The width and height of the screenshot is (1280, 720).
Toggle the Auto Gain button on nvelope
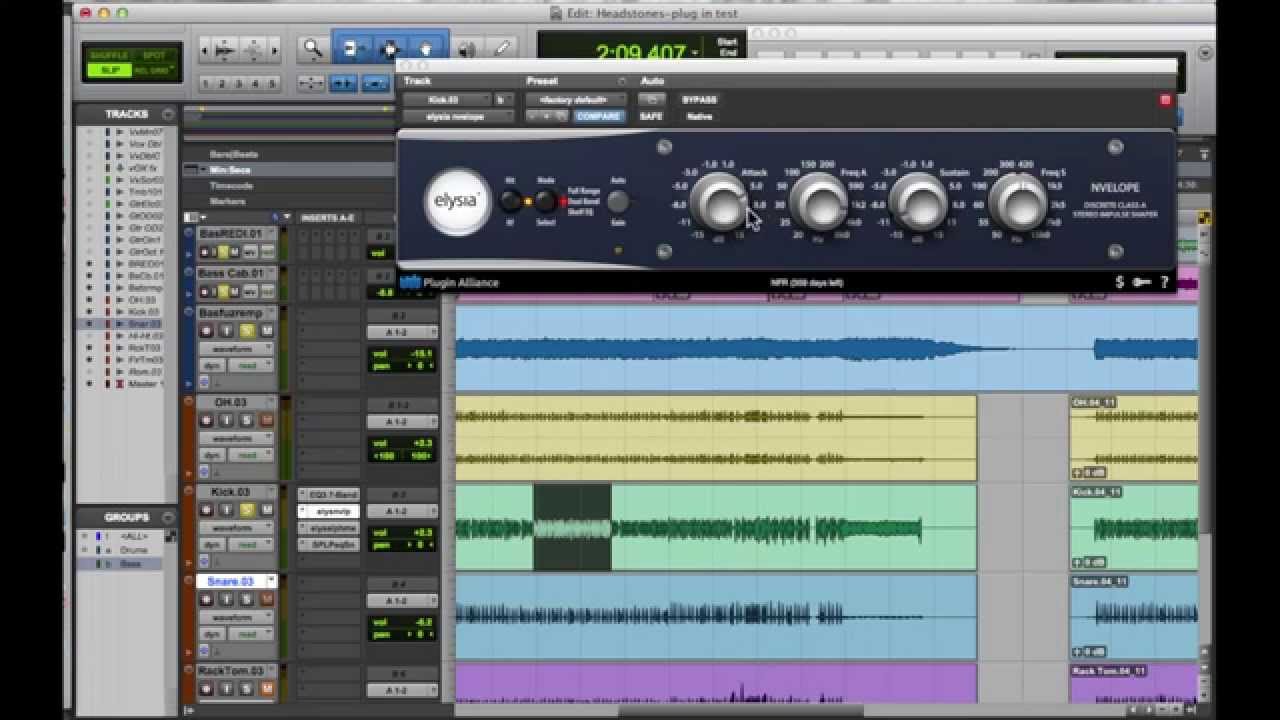tap(618, 201)
